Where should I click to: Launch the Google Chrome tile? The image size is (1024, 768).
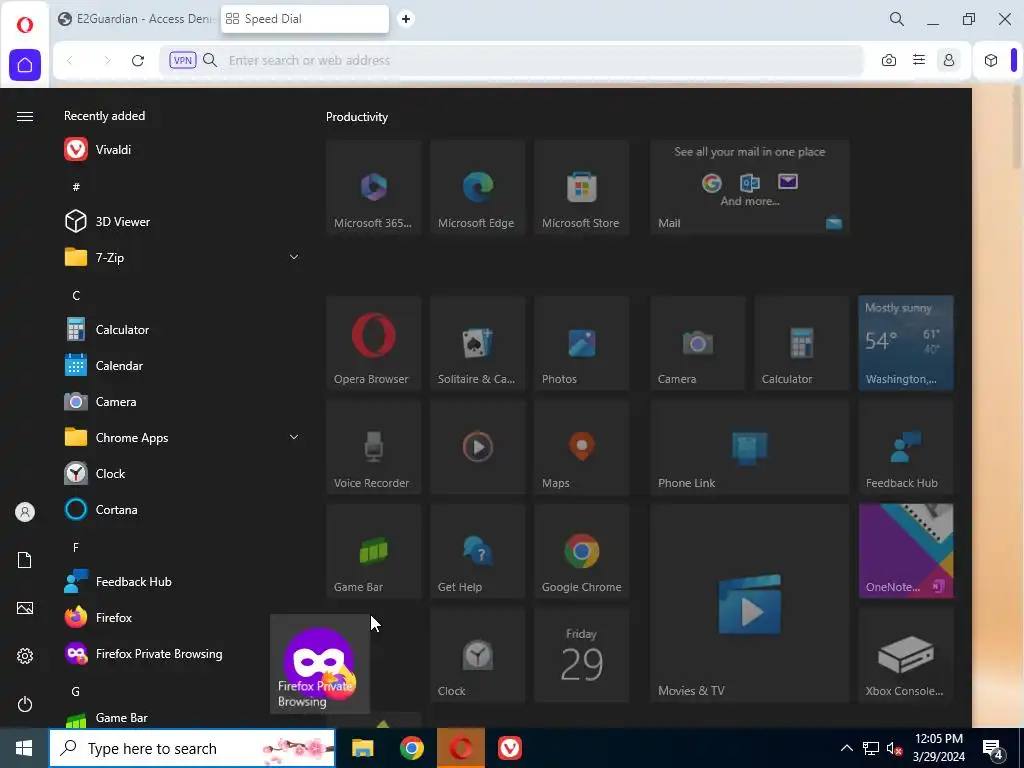(581, 551)
